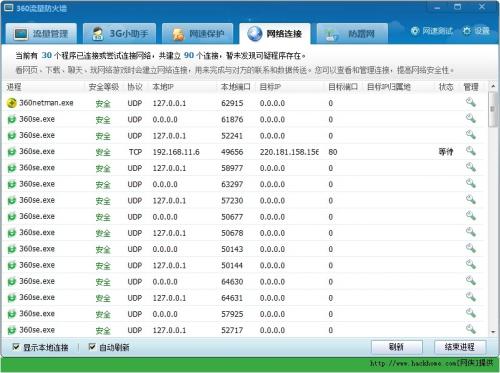Viewport: 500px width, 373px height.
Task: Click the TCP protocol cell
Action: coord(135,152)
